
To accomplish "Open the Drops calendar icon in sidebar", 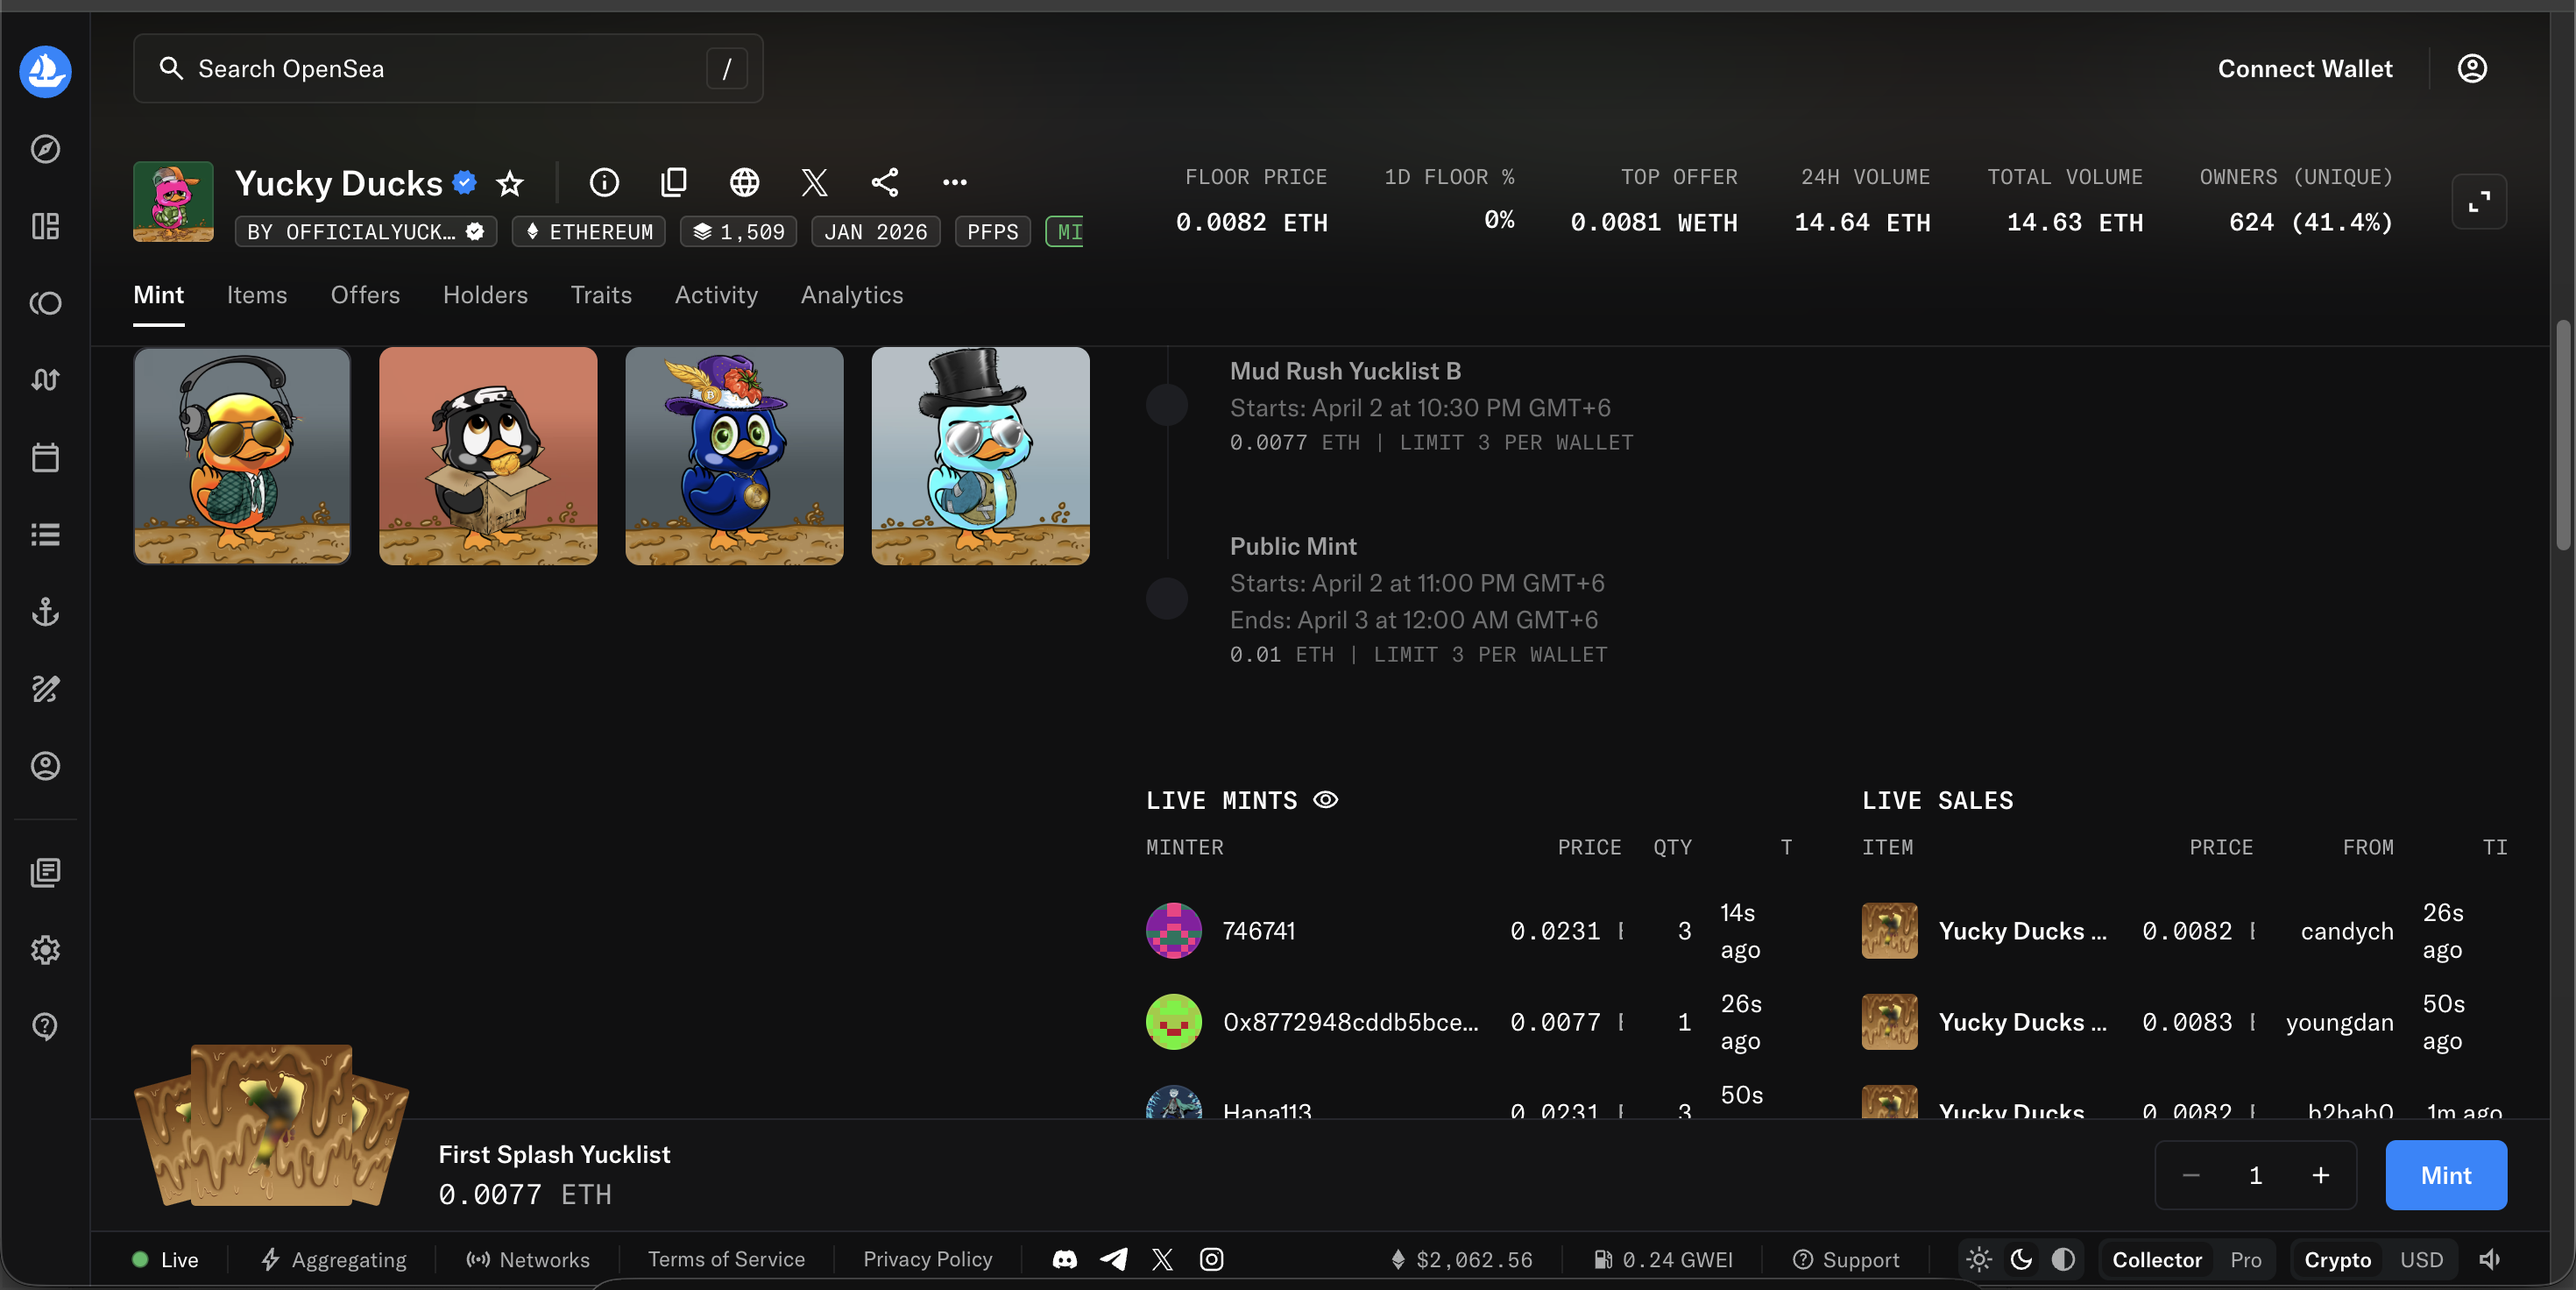I will click(x=45, y=457).
